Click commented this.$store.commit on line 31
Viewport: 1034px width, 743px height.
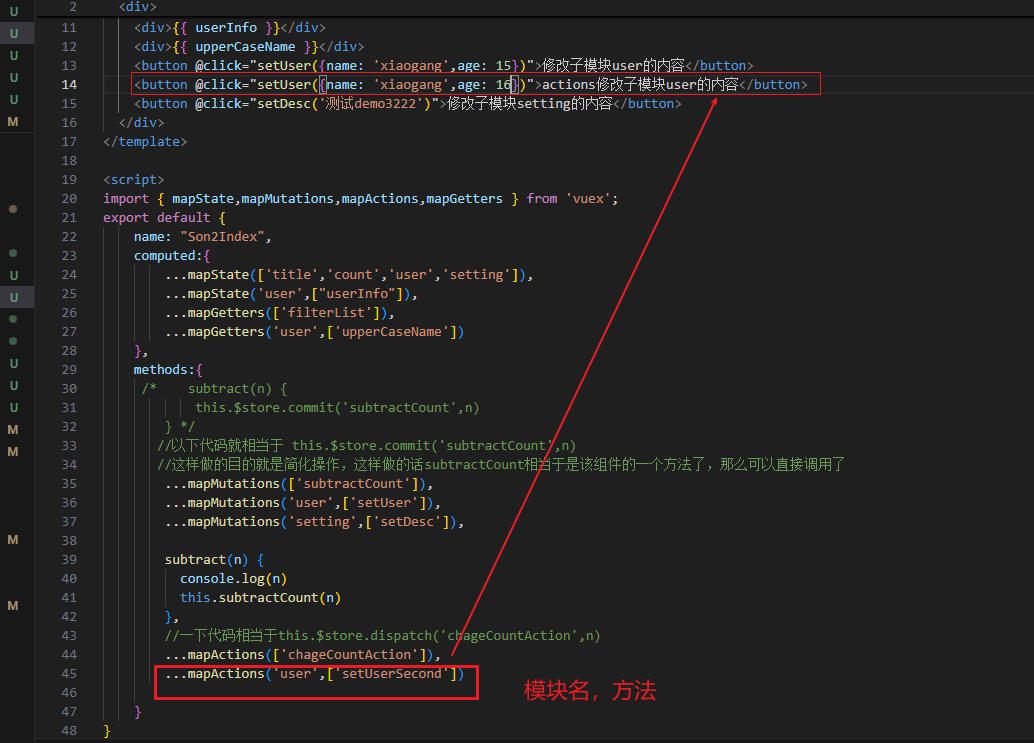tap(337, 408)
